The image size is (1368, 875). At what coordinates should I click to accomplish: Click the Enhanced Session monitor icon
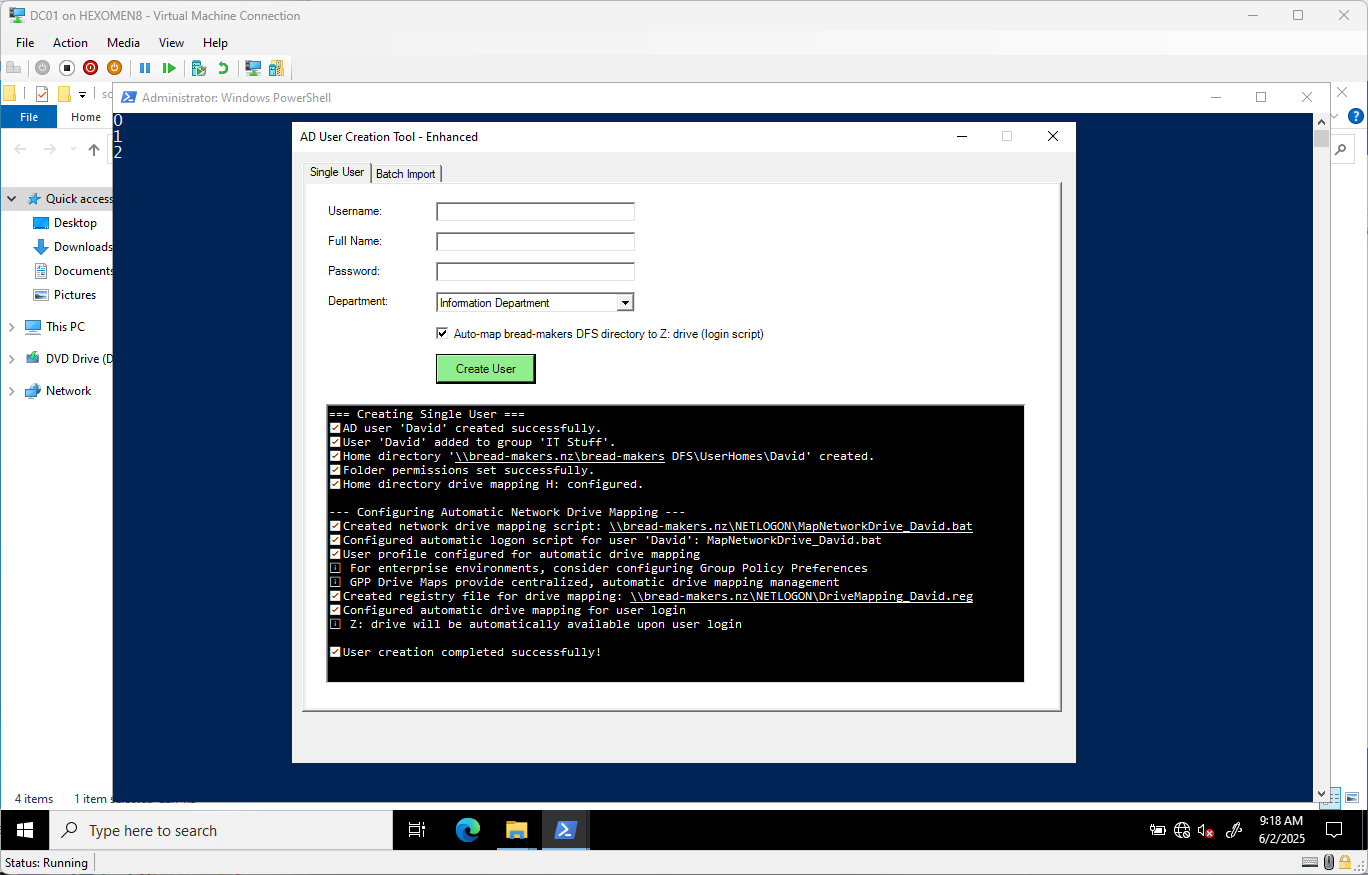tap(253, 68)
